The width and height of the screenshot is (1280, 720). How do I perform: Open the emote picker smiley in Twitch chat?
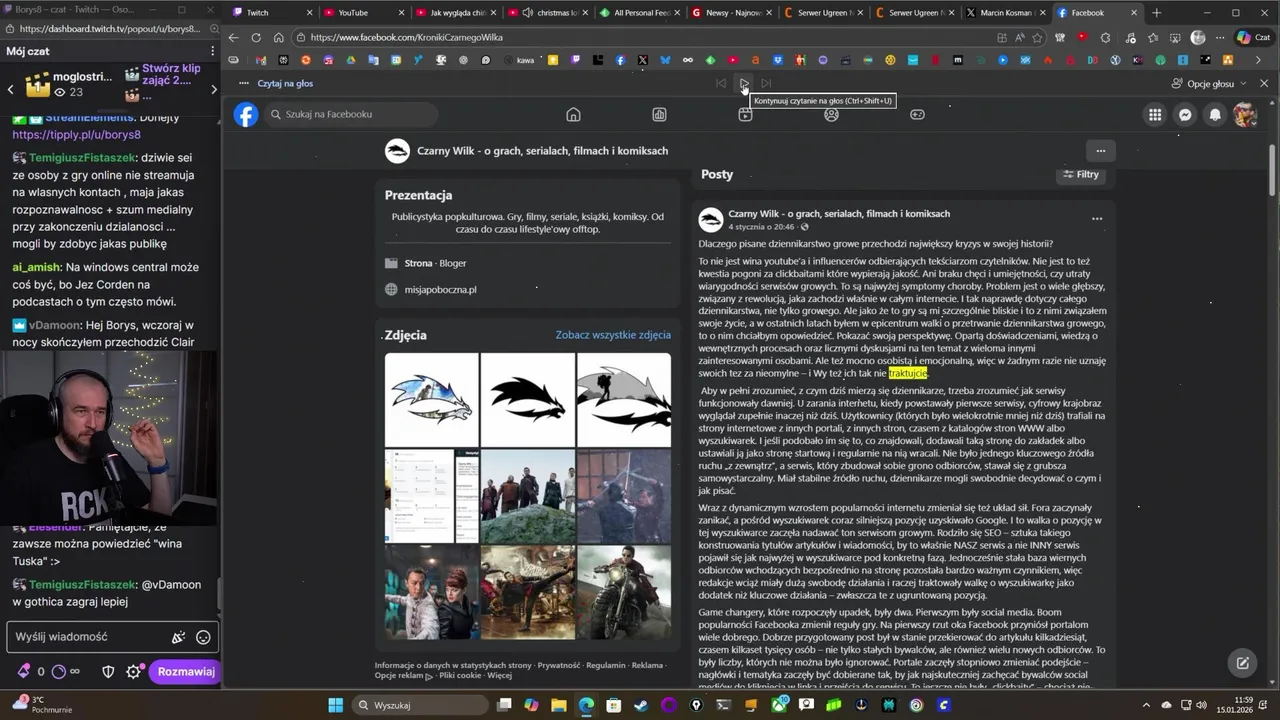204,637
